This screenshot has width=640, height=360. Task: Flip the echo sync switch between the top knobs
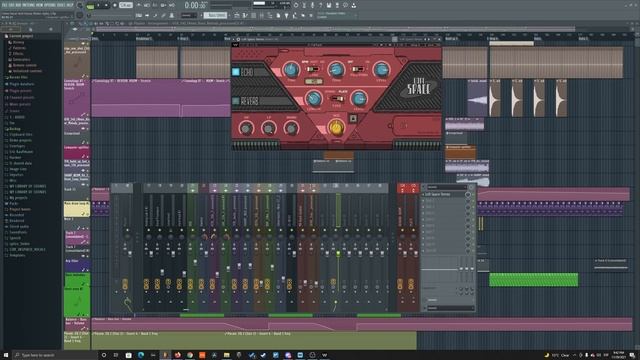(x=313, y=69)
